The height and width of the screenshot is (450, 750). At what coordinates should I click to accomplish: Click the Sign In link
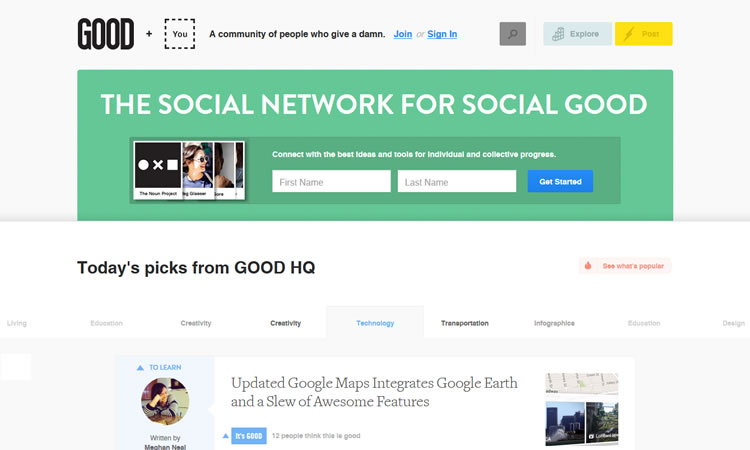pos(442,34)
